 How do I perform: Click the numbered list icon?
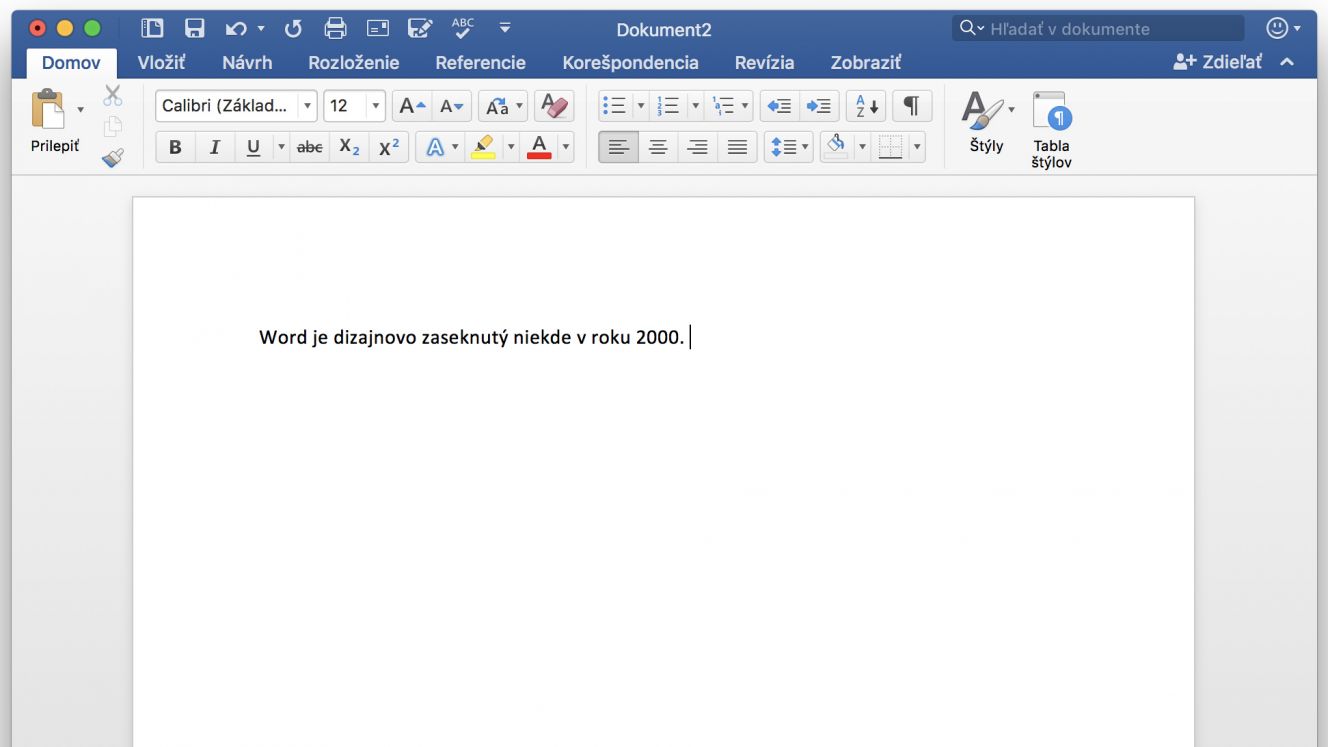[669, 106]
